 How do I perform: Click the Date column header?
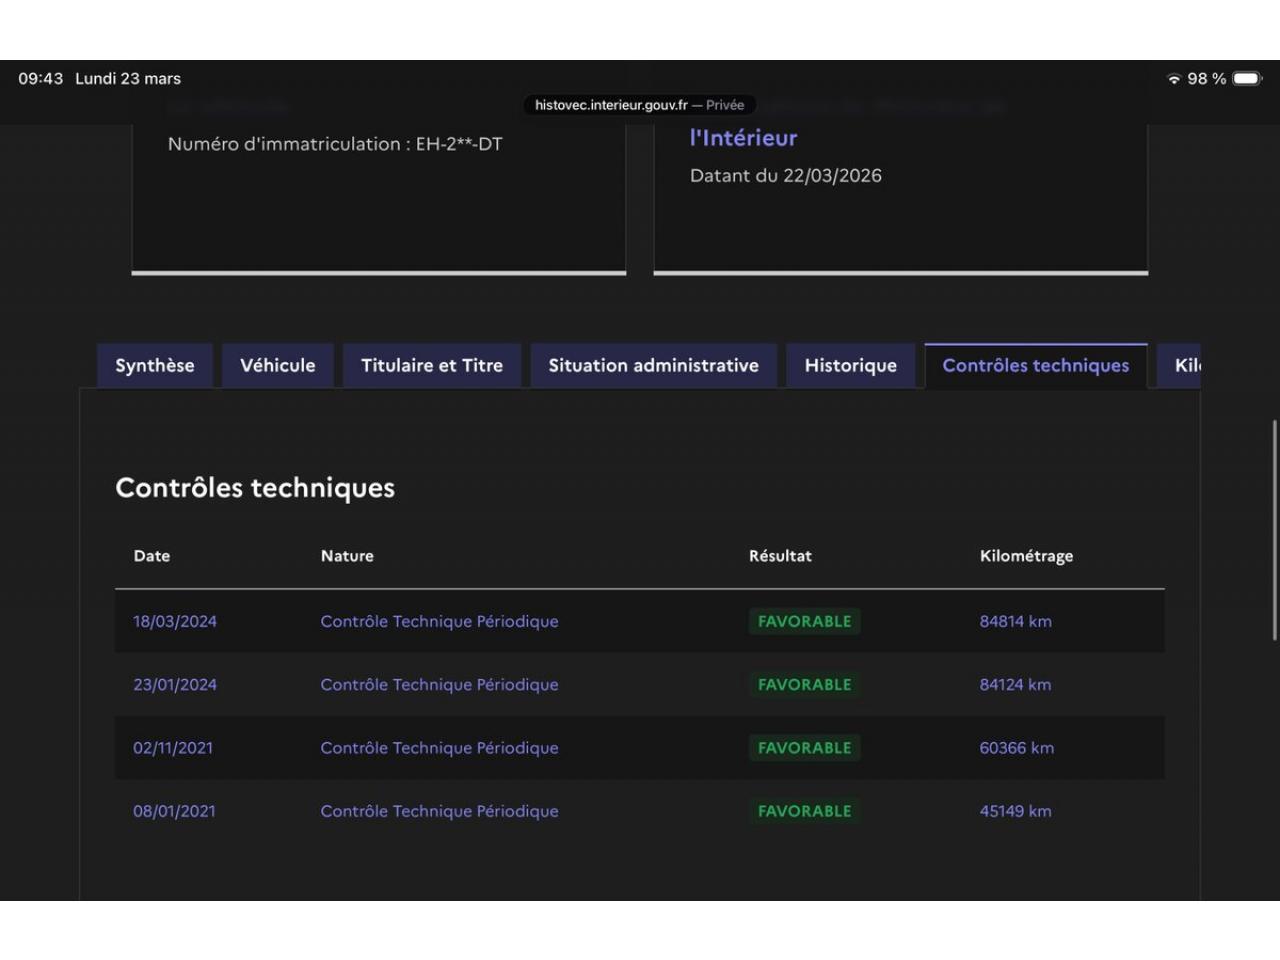(152, 556)
